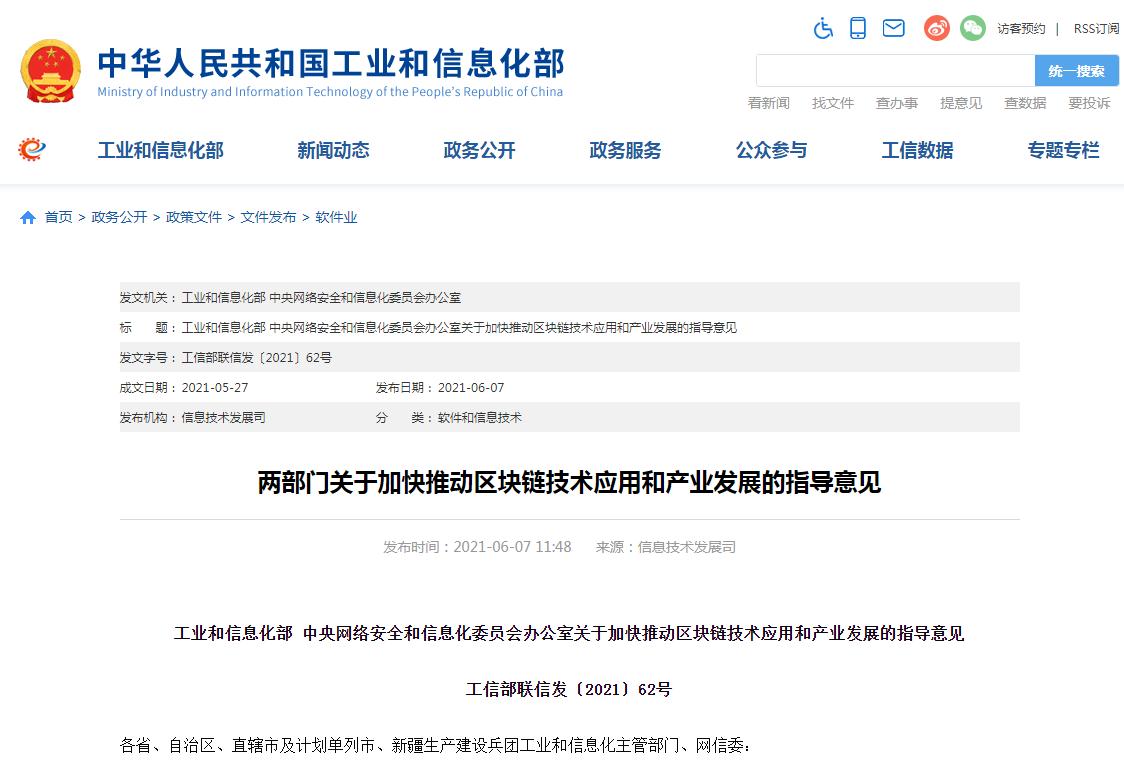Click the national emblem logo
The width and height of the screenshot is (1124, 774).
(x=50, y=71)
